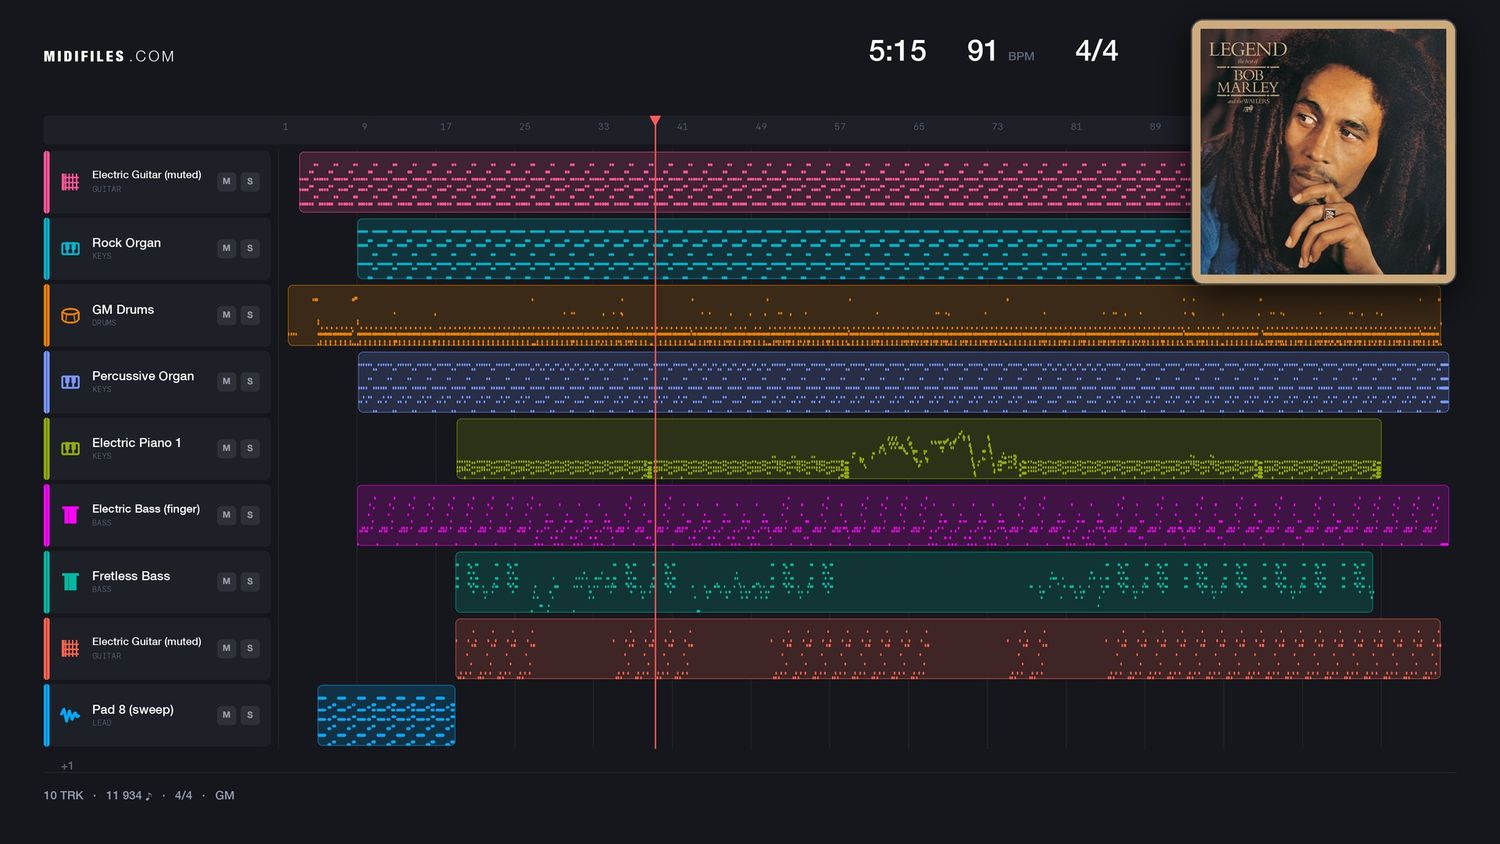The height and width of the screenshot is (844, 1500).
Task: Solo the Pad 8 (sweep) track
Action: click(250, 715)
